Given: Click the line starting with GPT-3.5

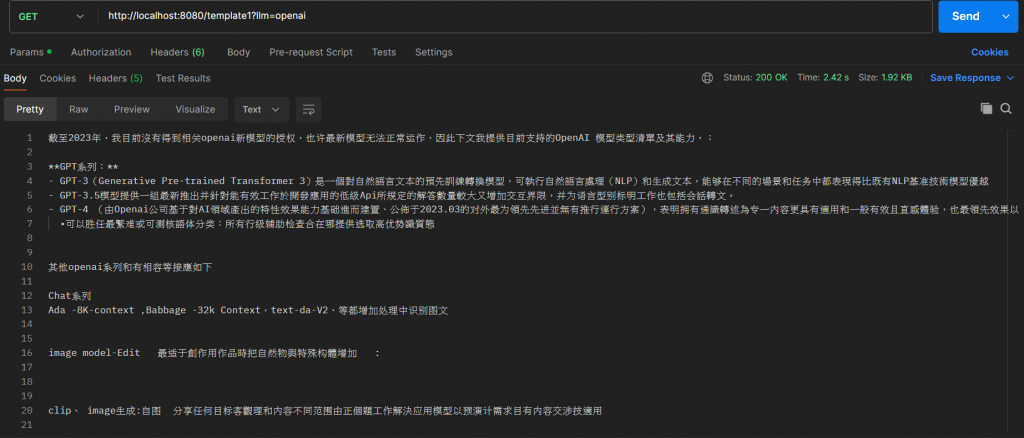Looking at the screenshot, I should click(x=392, y=195).
